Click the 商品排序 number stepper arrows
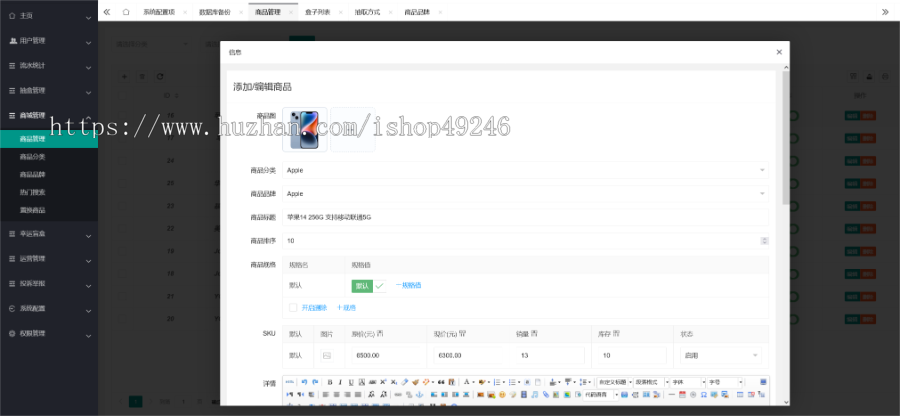Image resolution: width=900 pixels, height=416 pixels. point(764,241)
